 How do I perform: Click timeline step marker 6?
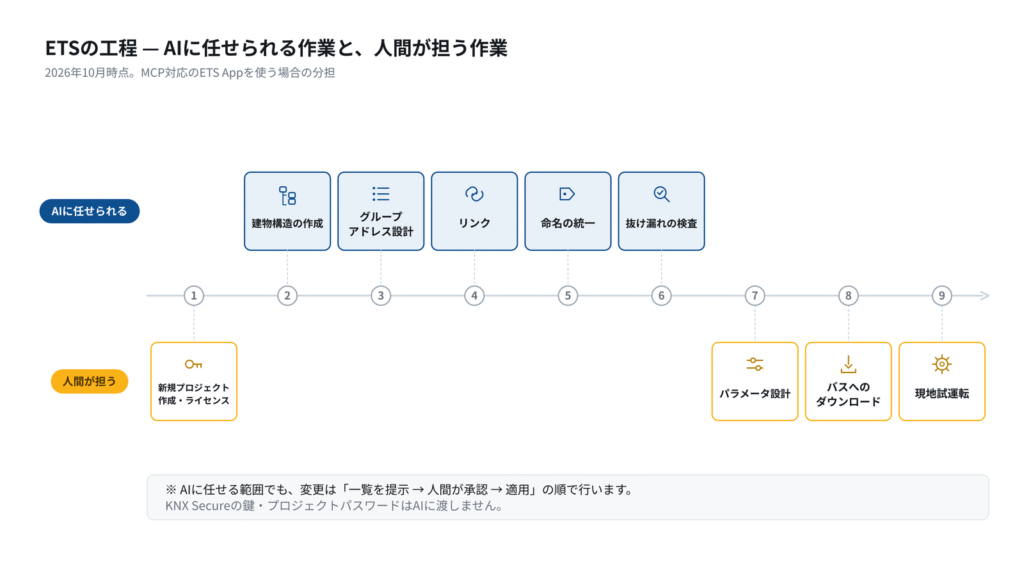662,296
